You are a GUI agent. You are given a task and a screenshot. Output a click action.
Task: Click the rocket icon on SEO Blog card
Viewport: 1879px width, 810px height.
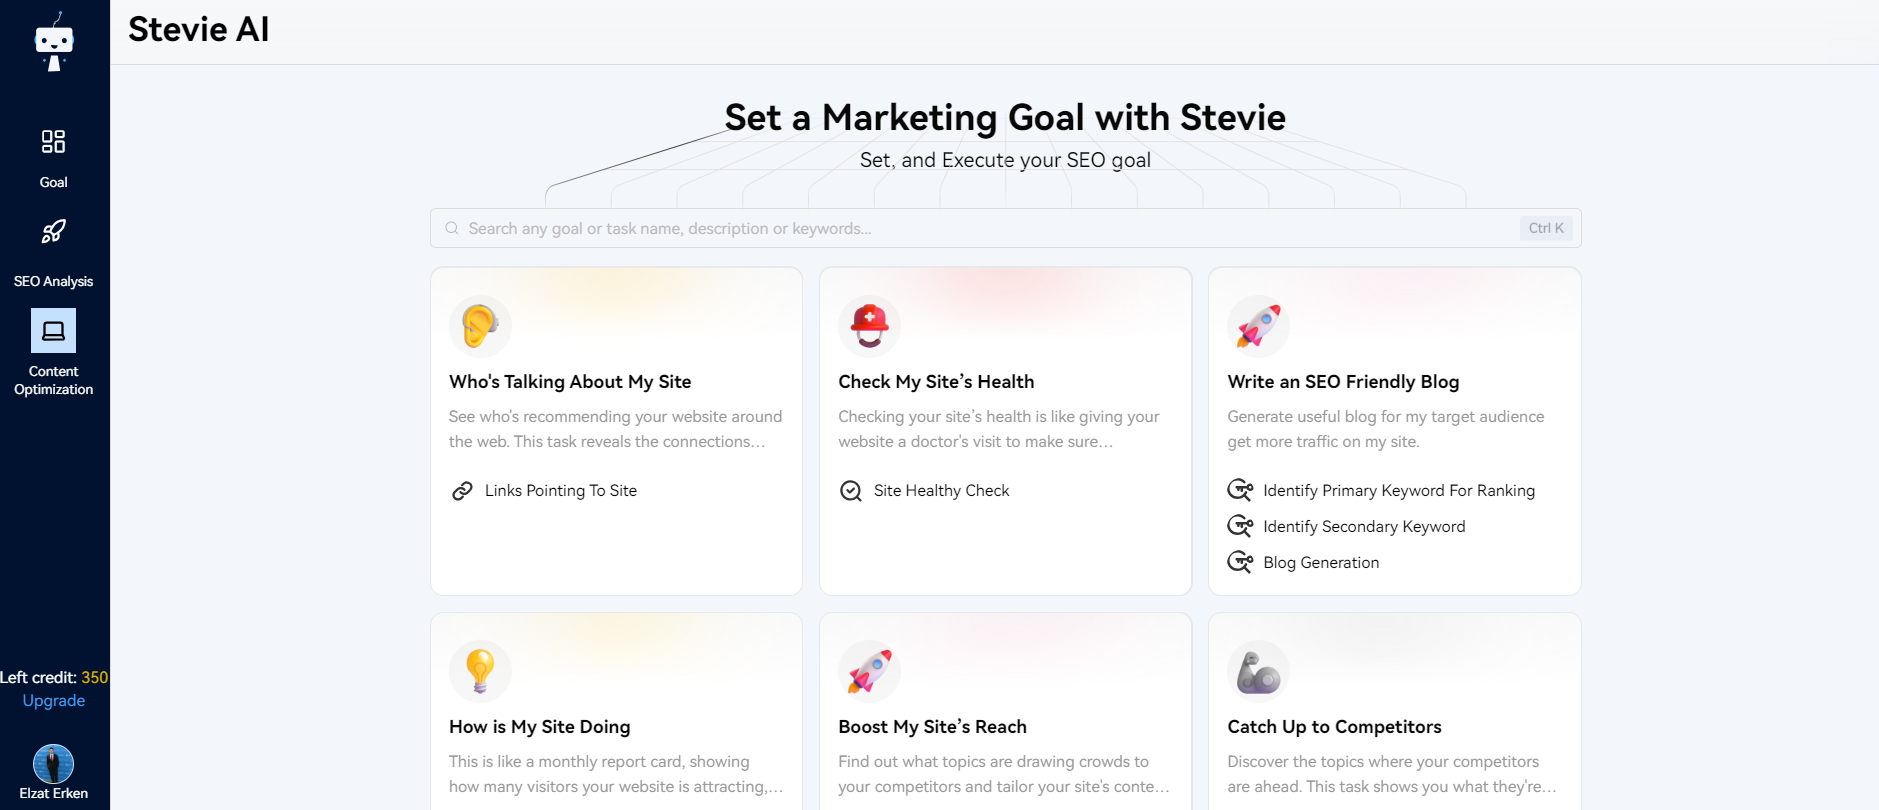[x=1258, y=326]
